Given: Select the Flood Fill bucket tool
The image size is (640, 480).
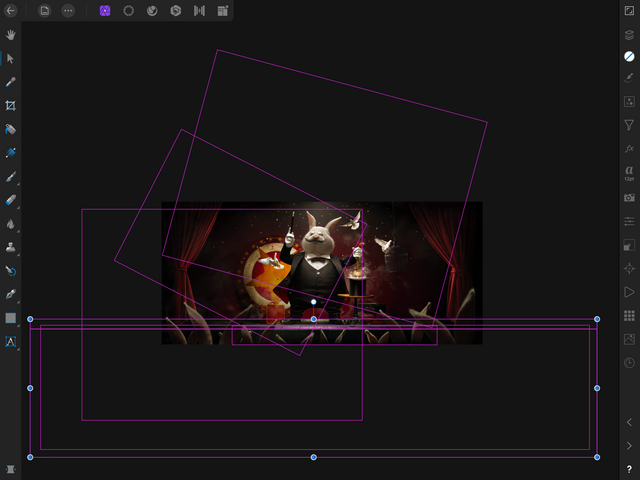Looking at the screenshot, I should point(11,129).
